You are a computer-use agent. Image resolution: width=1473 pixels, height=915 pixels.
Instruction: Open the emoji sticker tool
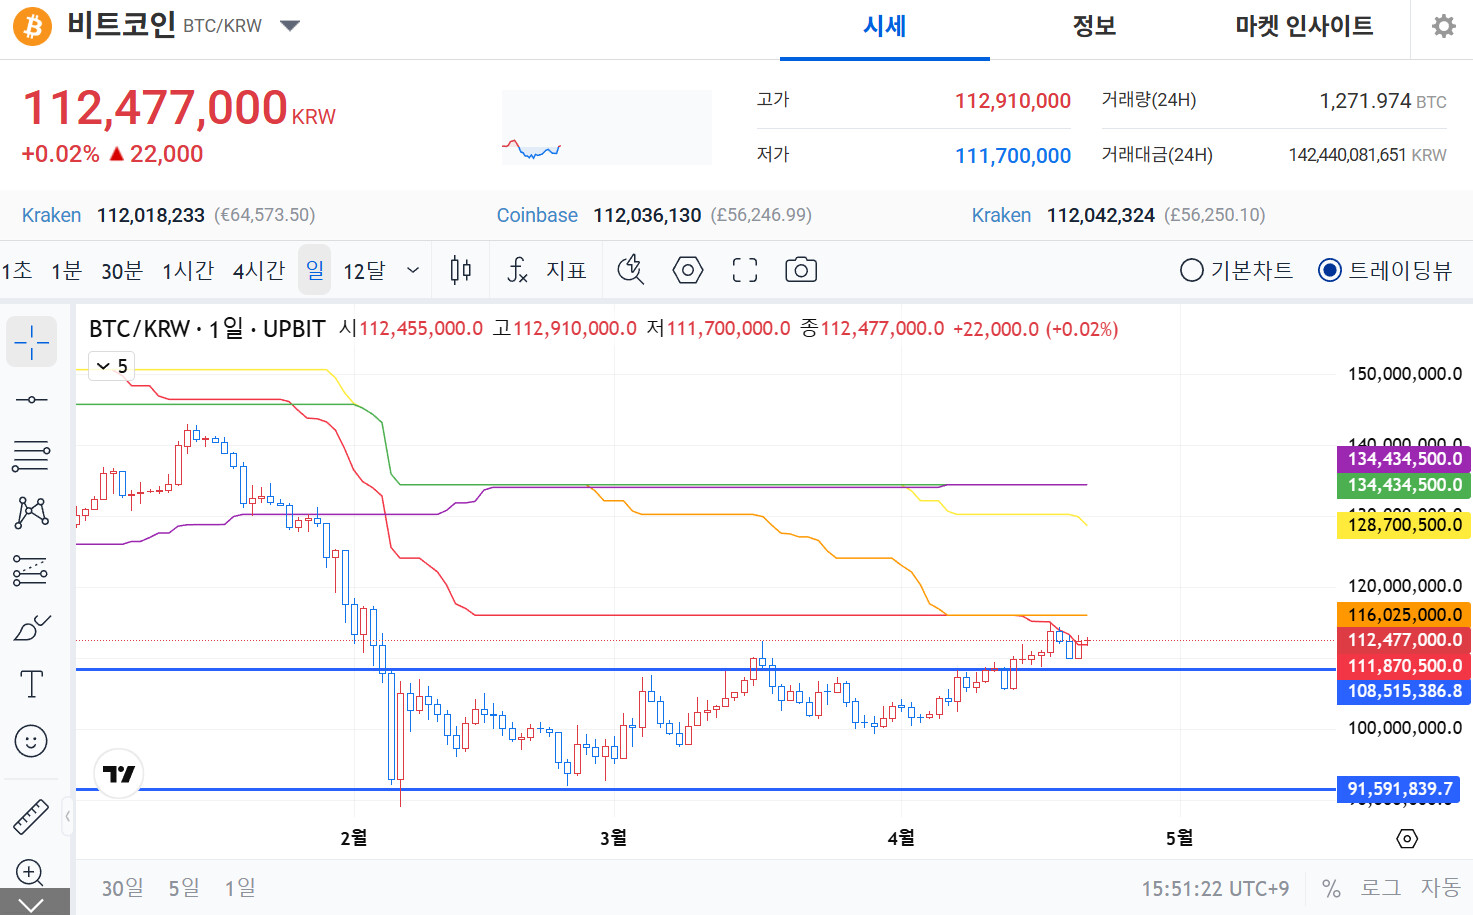click(32, 742)
